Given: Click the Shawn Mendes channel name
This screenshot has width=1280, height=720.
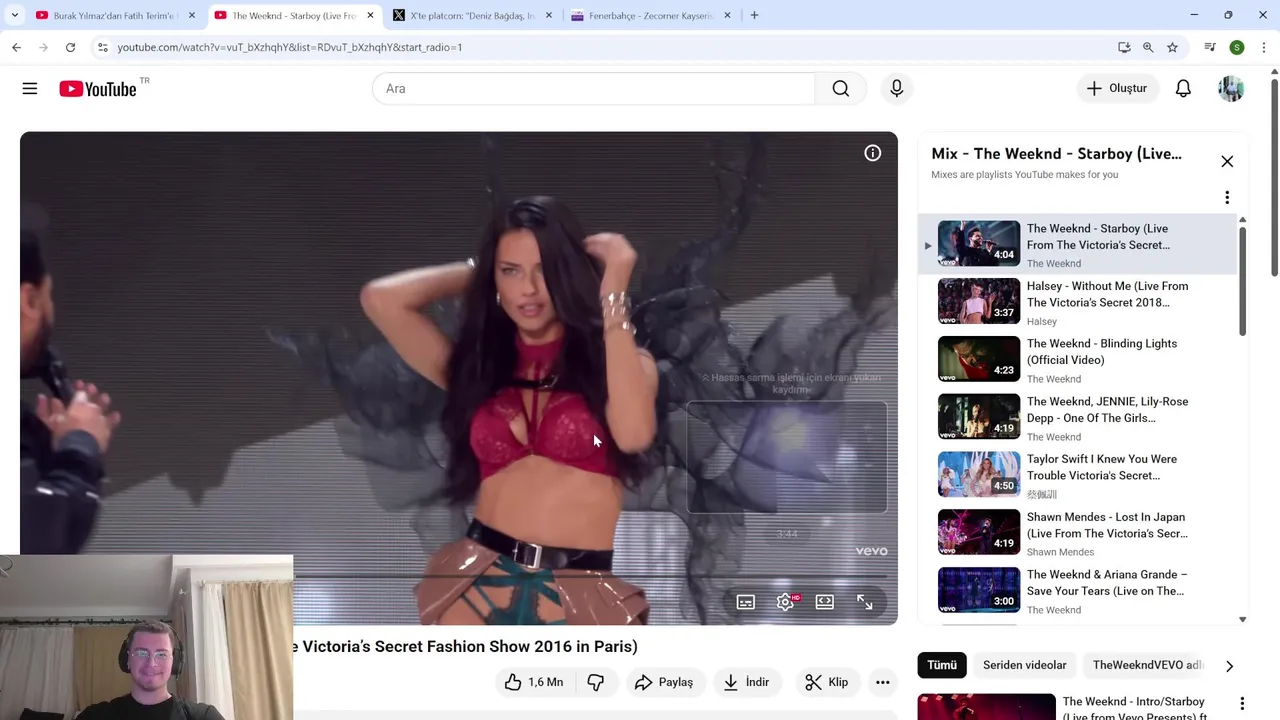Looking at the screenshot, I should tap(1060, 552).
